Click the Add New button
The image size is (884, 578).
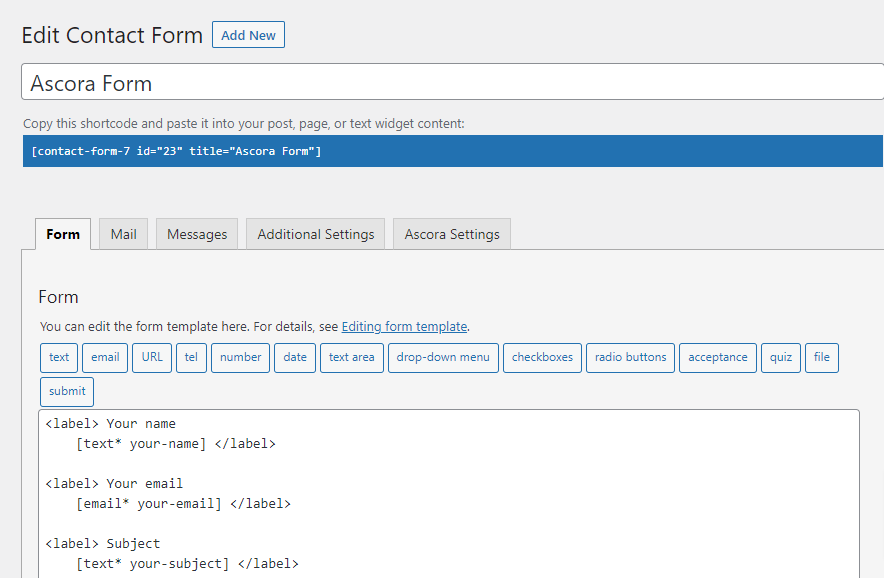248,35
